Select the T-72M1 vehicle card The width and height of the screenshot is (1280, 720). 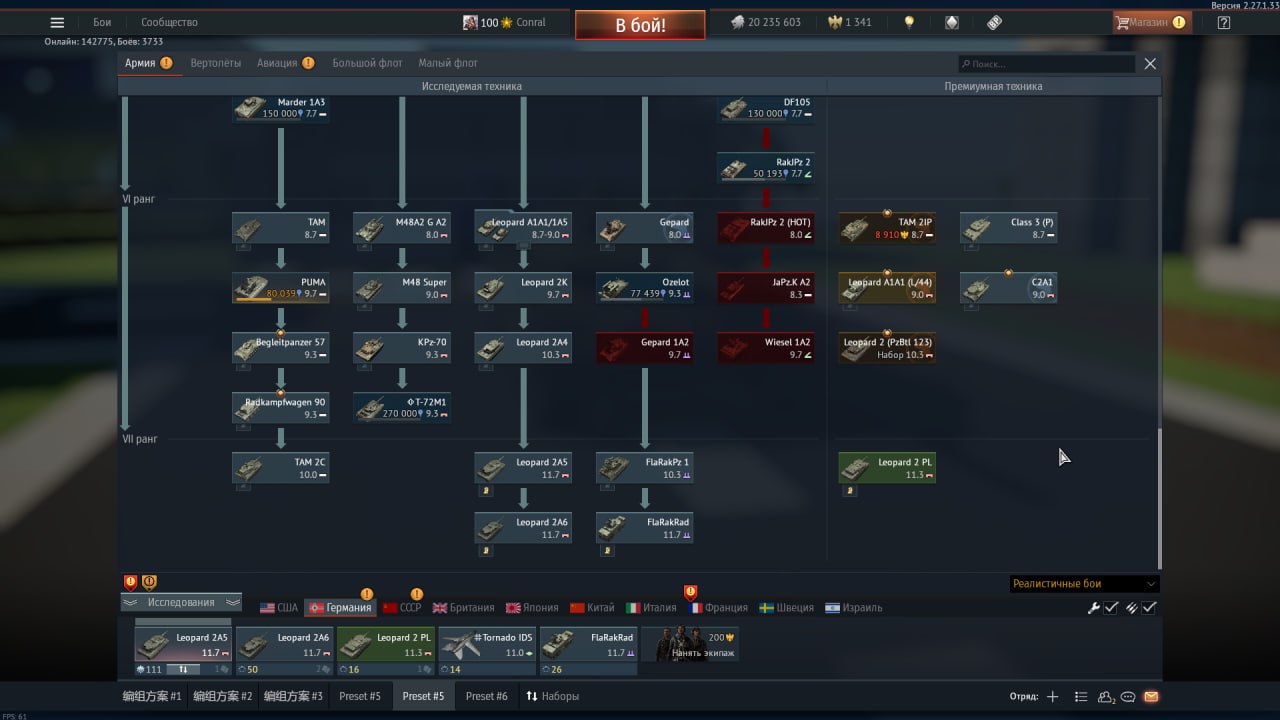[x=402, y=408]
